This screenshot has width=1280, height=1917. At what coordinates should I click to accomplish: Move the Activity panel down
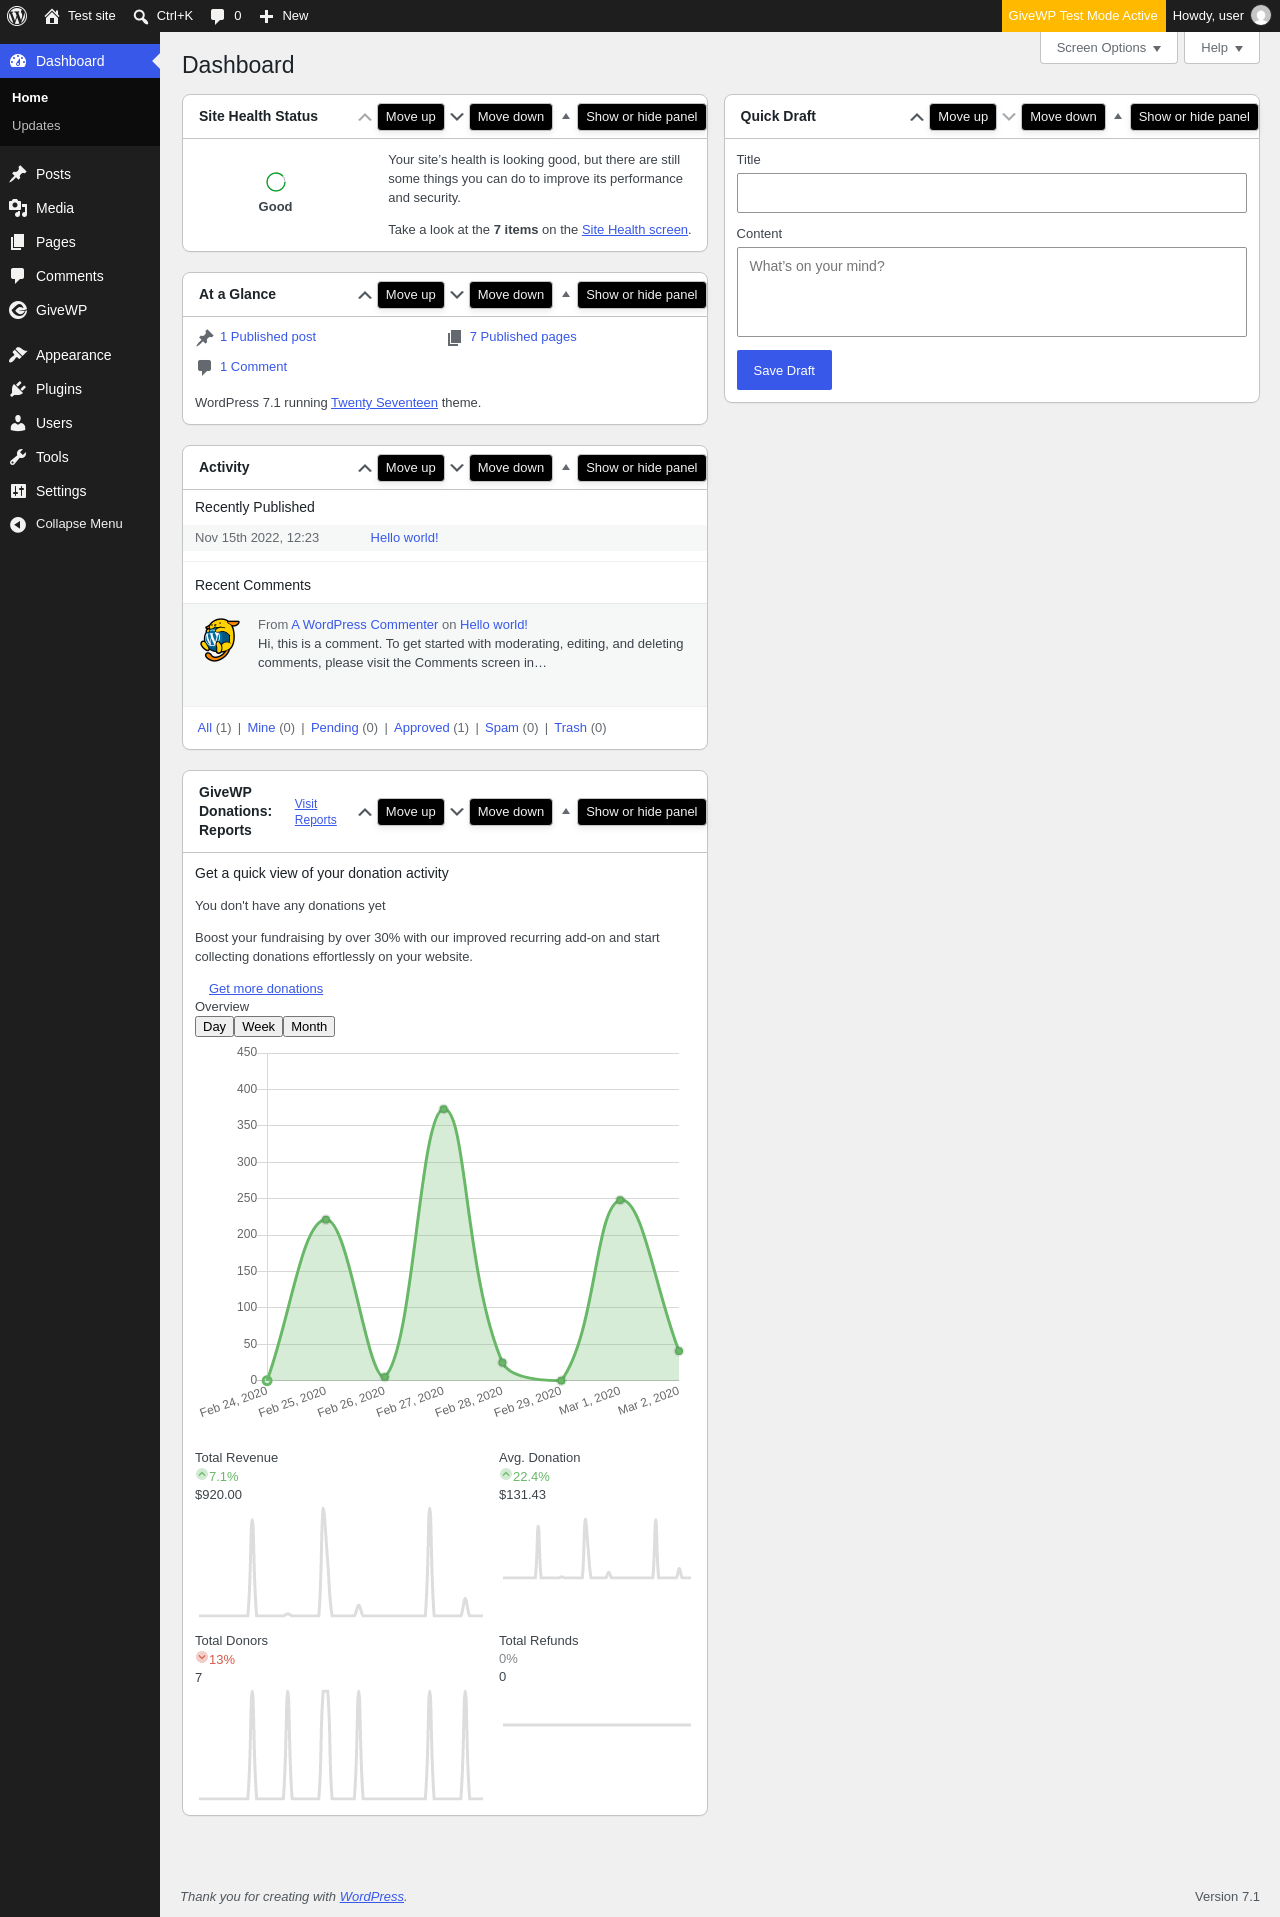pos(457,468)
